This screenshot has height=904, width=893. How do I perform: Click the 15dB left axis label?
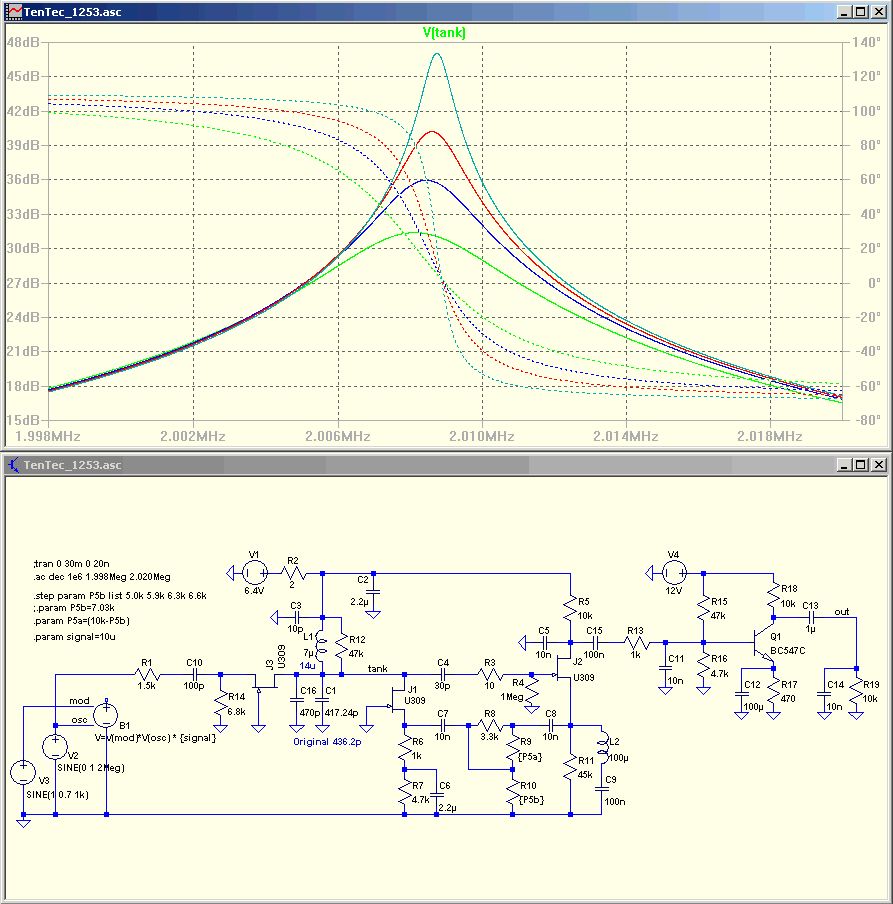pyautogui.click(x=23, y=420)
